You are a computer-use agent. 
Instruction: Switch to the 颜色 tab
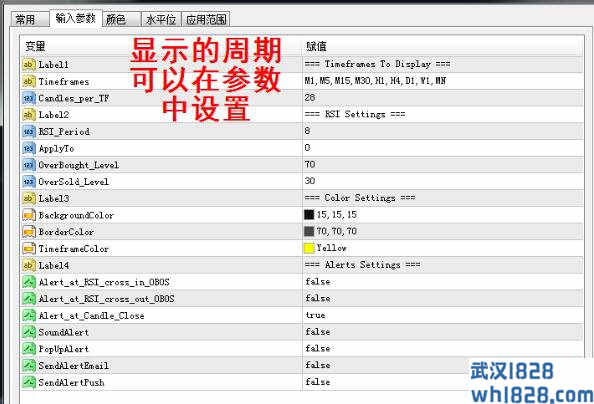click(x=122, y=19)
